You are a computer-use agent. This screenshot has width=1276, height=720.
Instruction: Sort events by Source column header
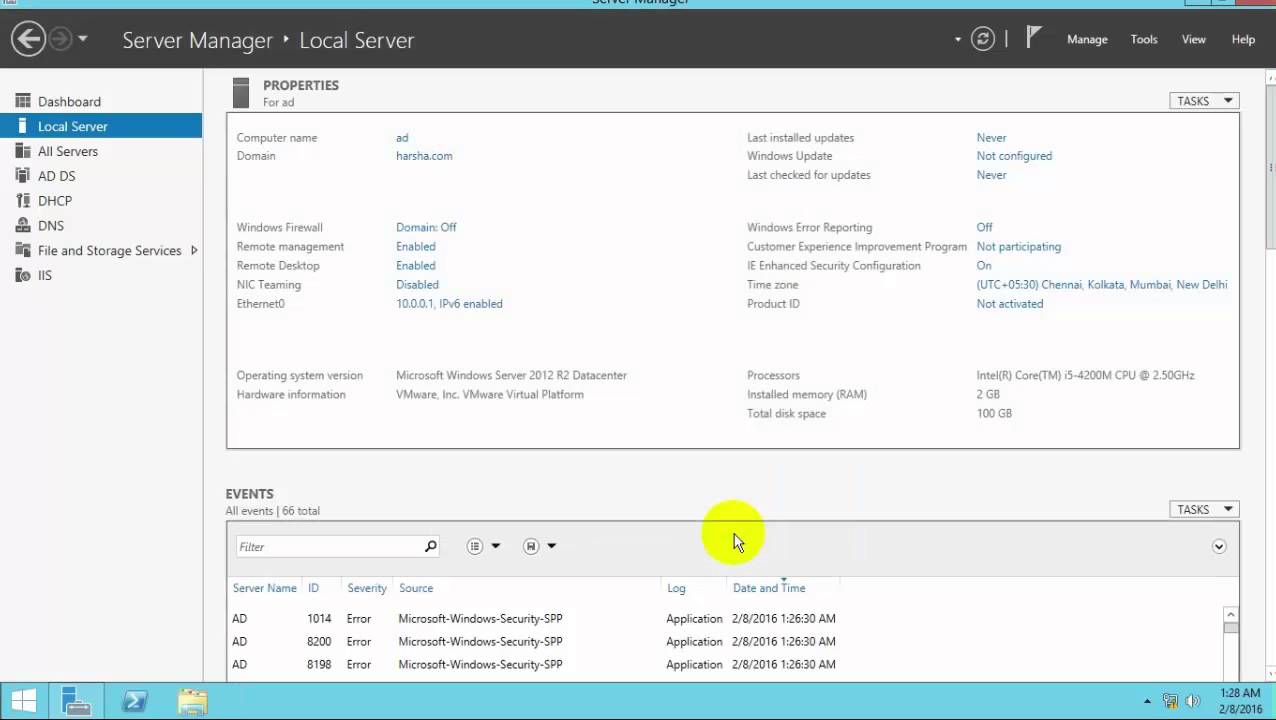click(x=416, y=588)
